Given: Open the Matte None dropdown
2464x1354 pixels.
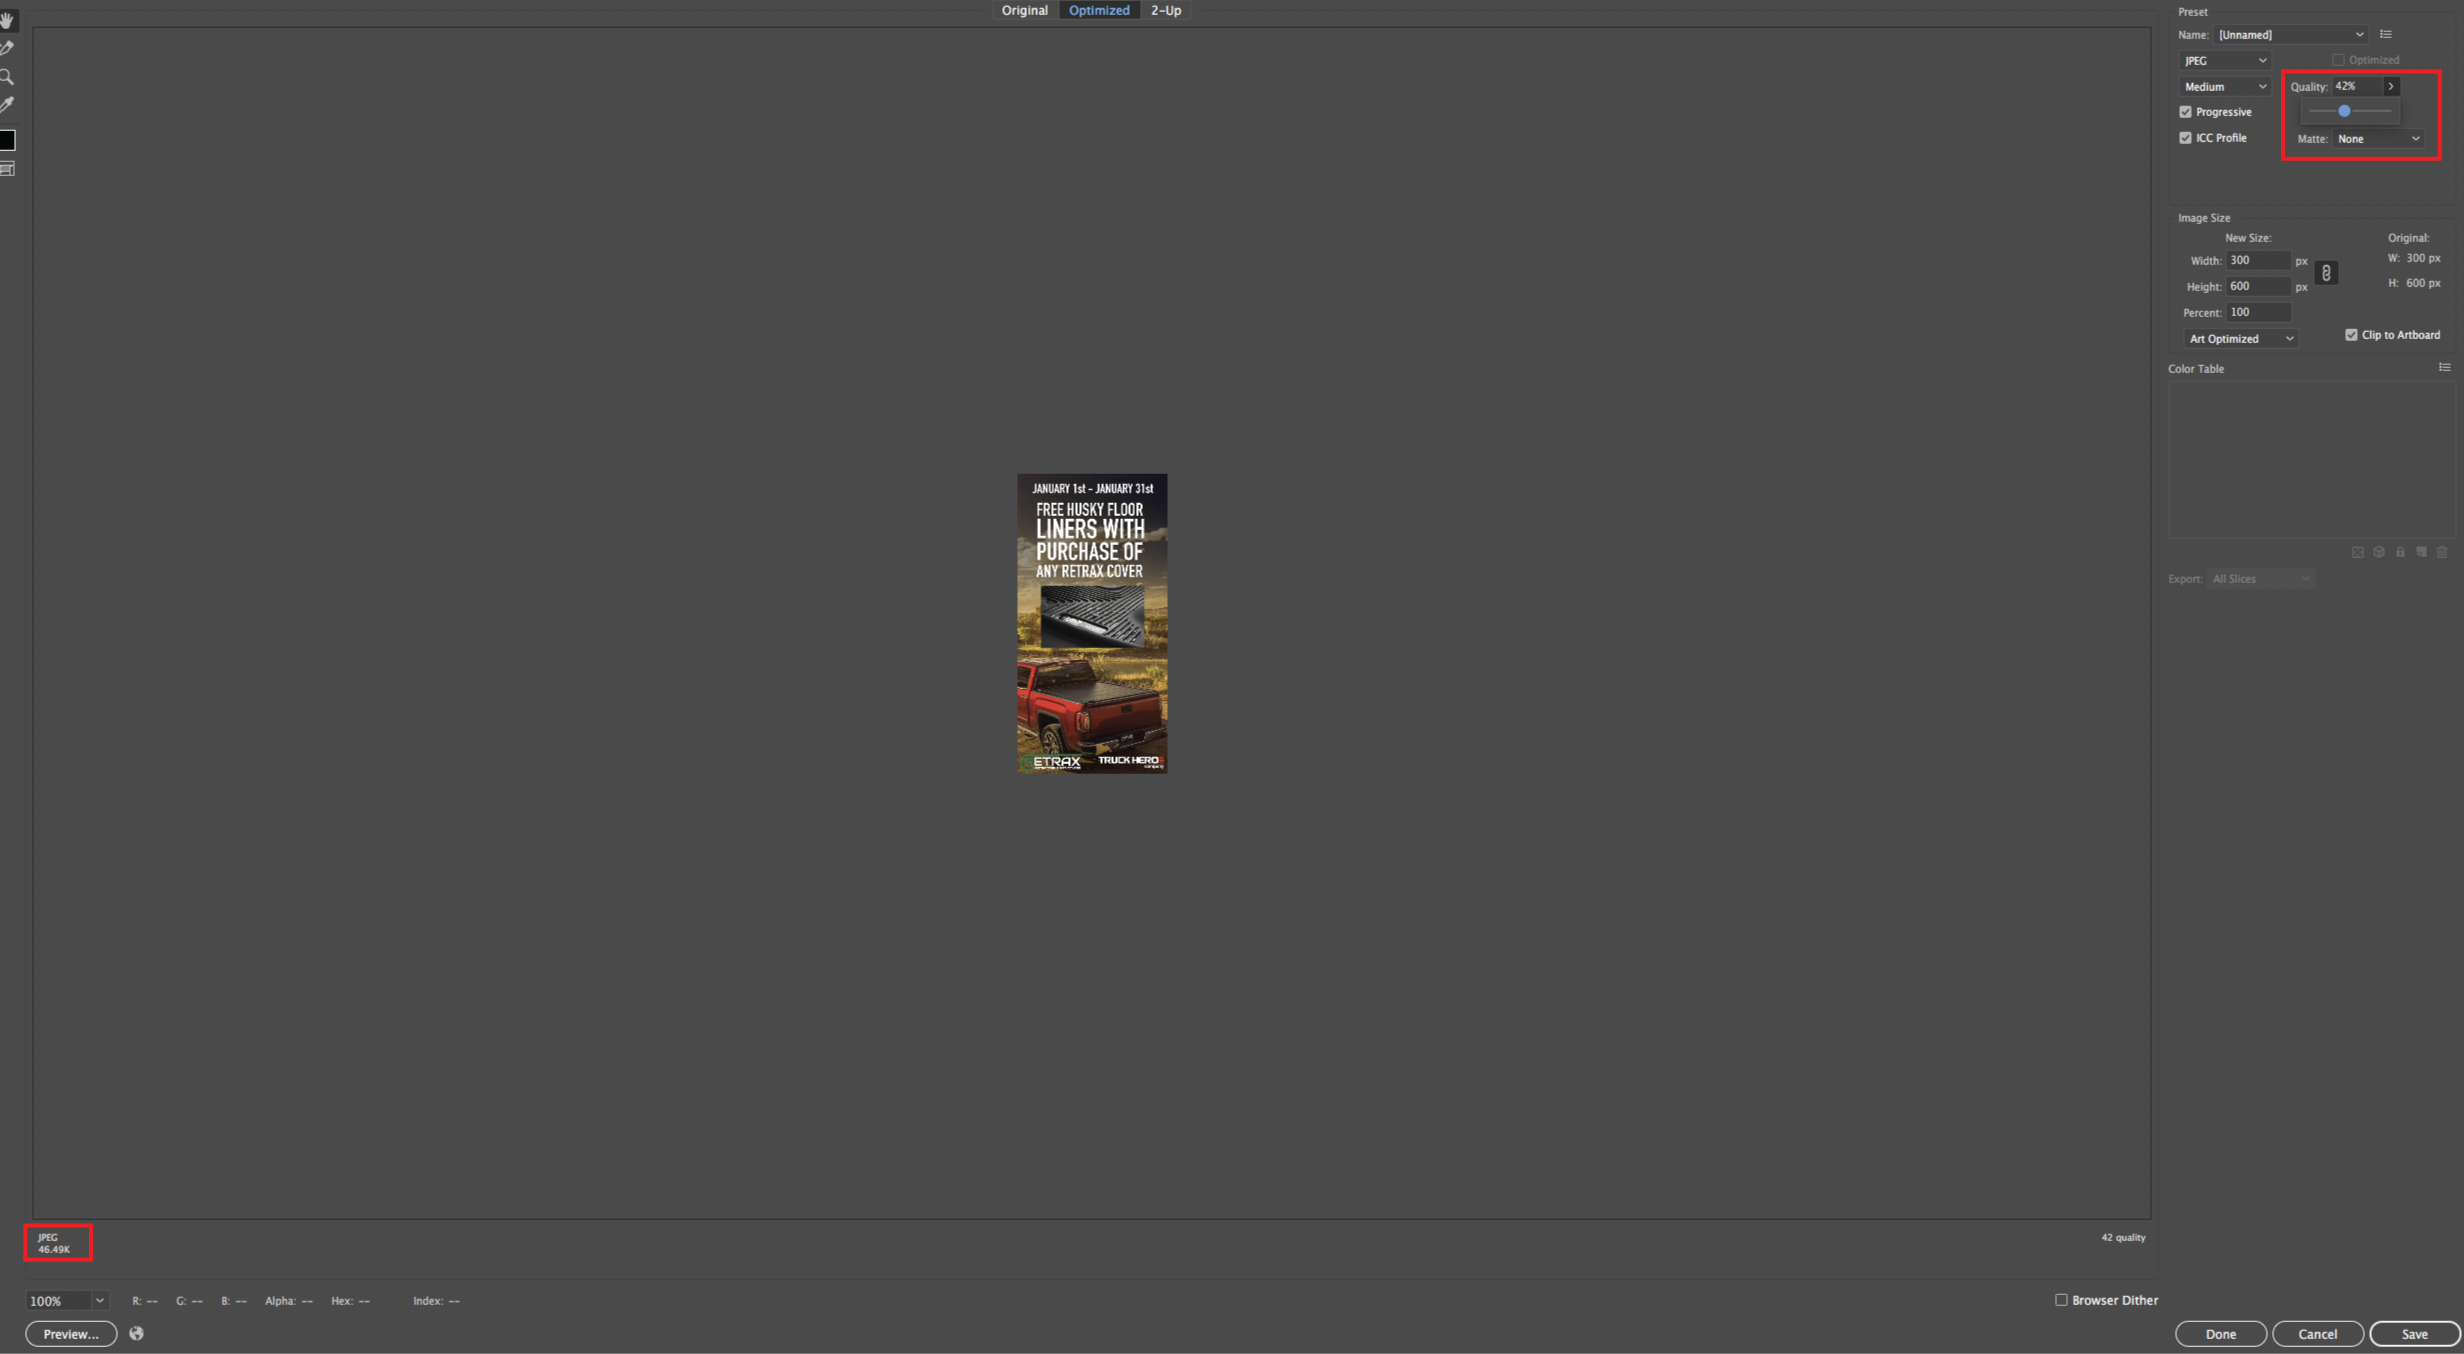Looking at the screenshot, I should (x=2379, y=139).
